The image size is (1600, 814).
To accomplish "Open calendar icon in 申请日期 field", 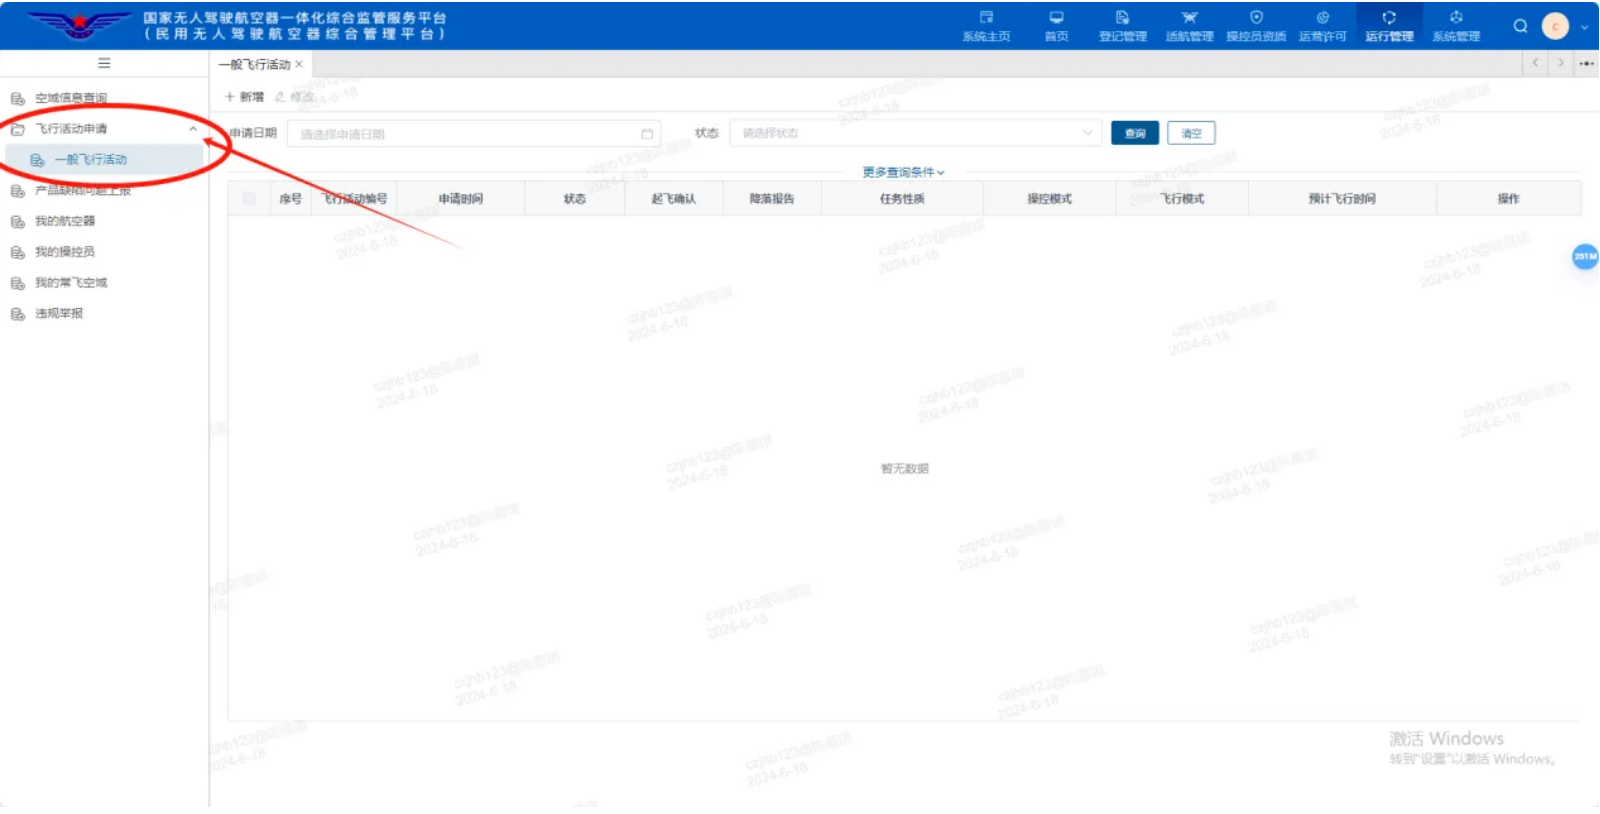I will pyautogui.click(x=647, y=134).
